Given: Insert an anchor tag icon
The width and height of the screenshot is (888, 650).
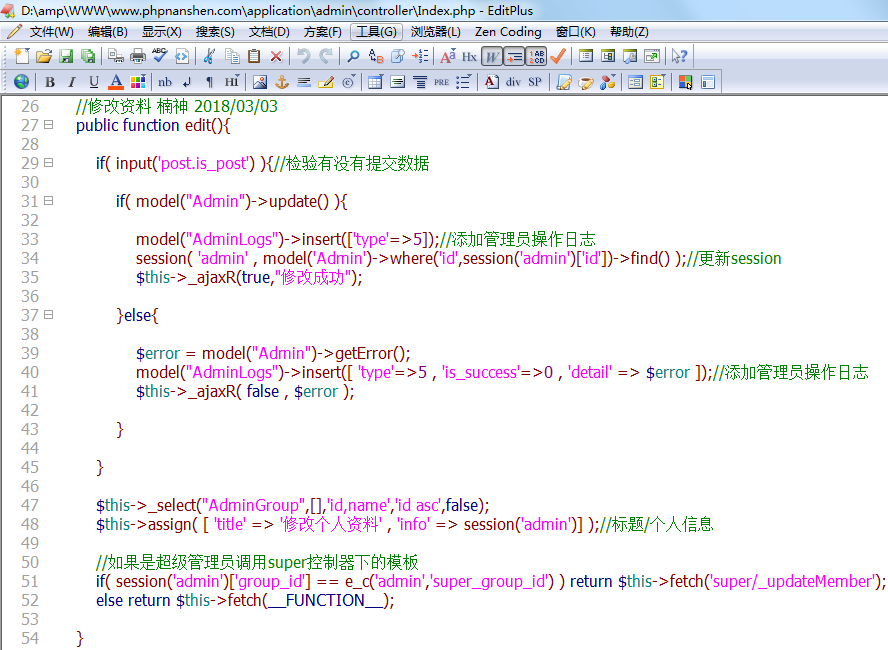Looking at the screenshot, I should click(x=282, y=82).
